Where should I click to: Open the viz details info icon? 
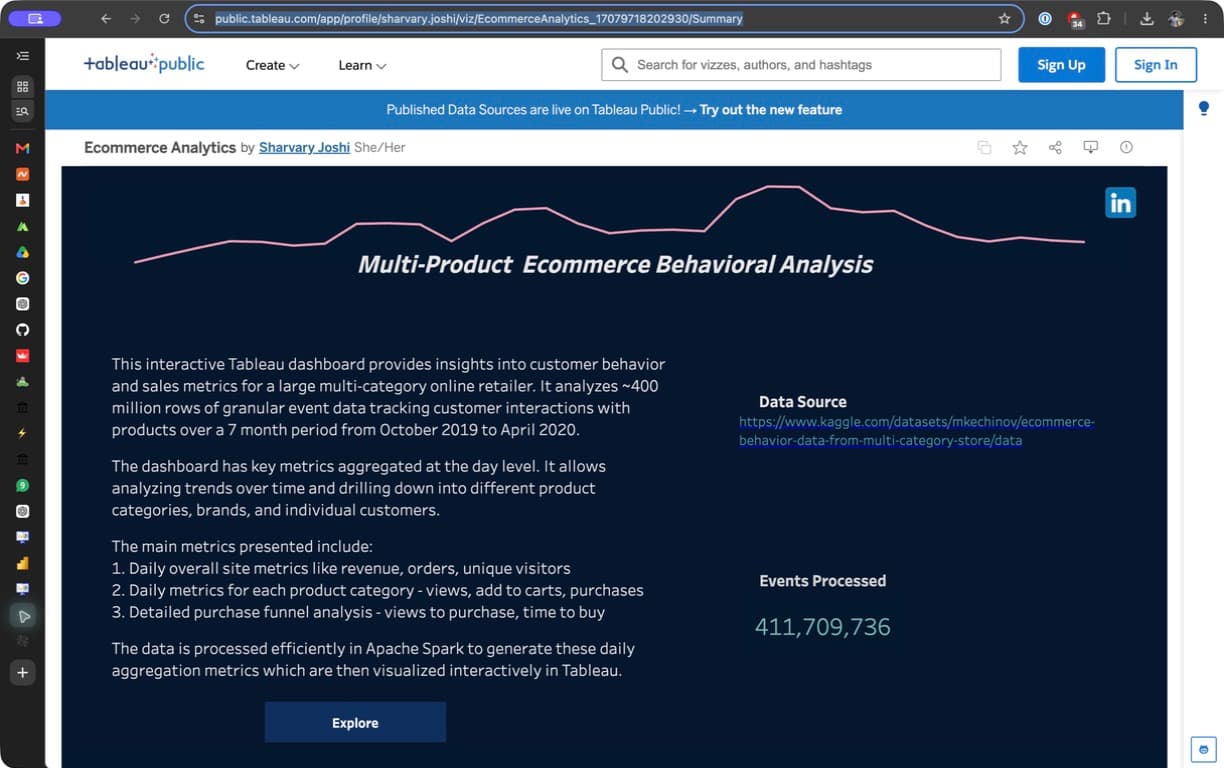pyautogui.click(x=1126, y=148)
